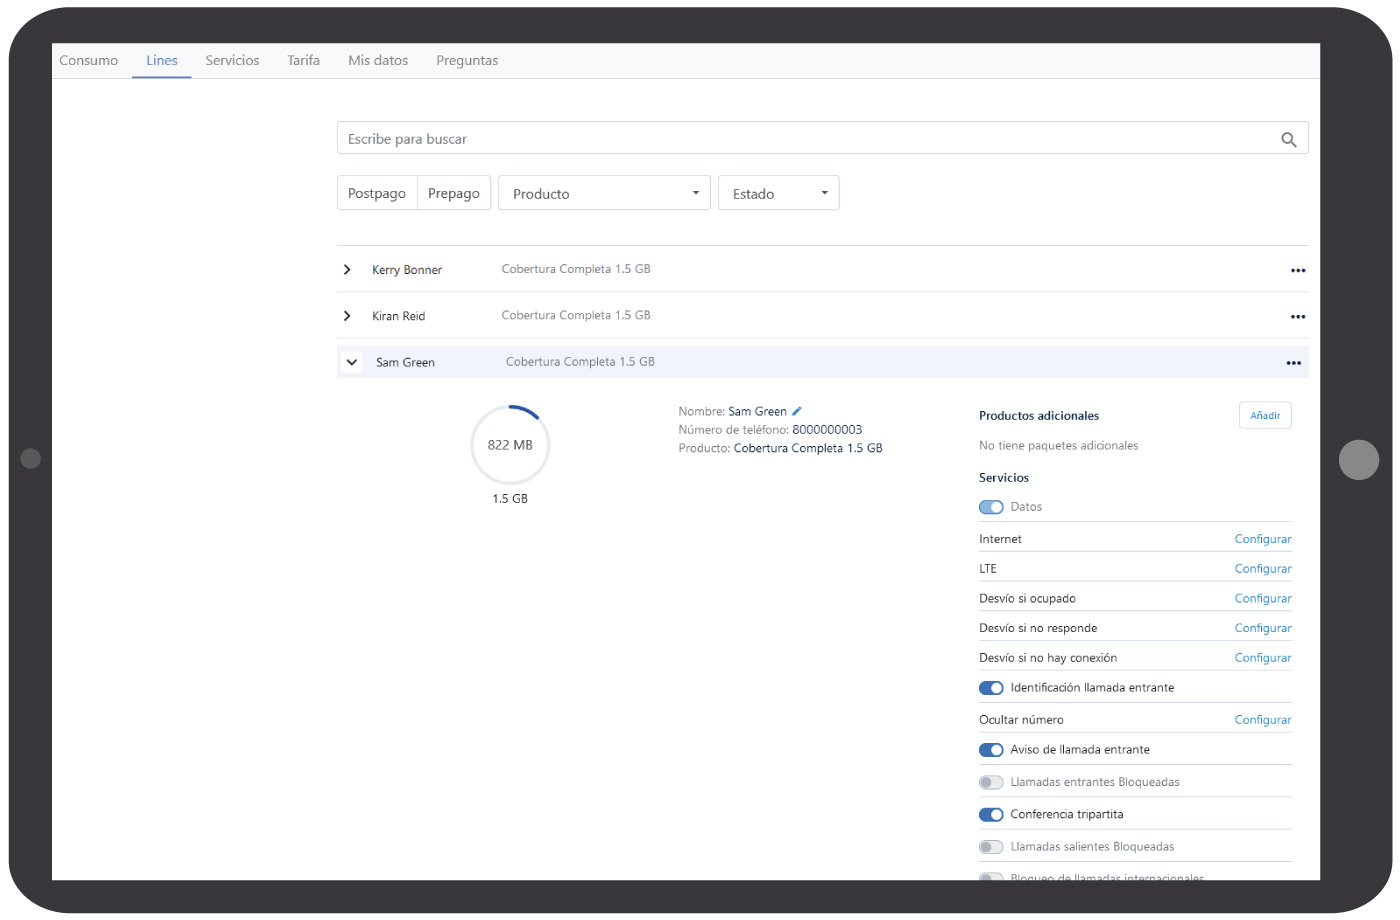
Task: Enable Llamadas entrantes Bloqueadas switch
Action: click(x=991, y=782)
